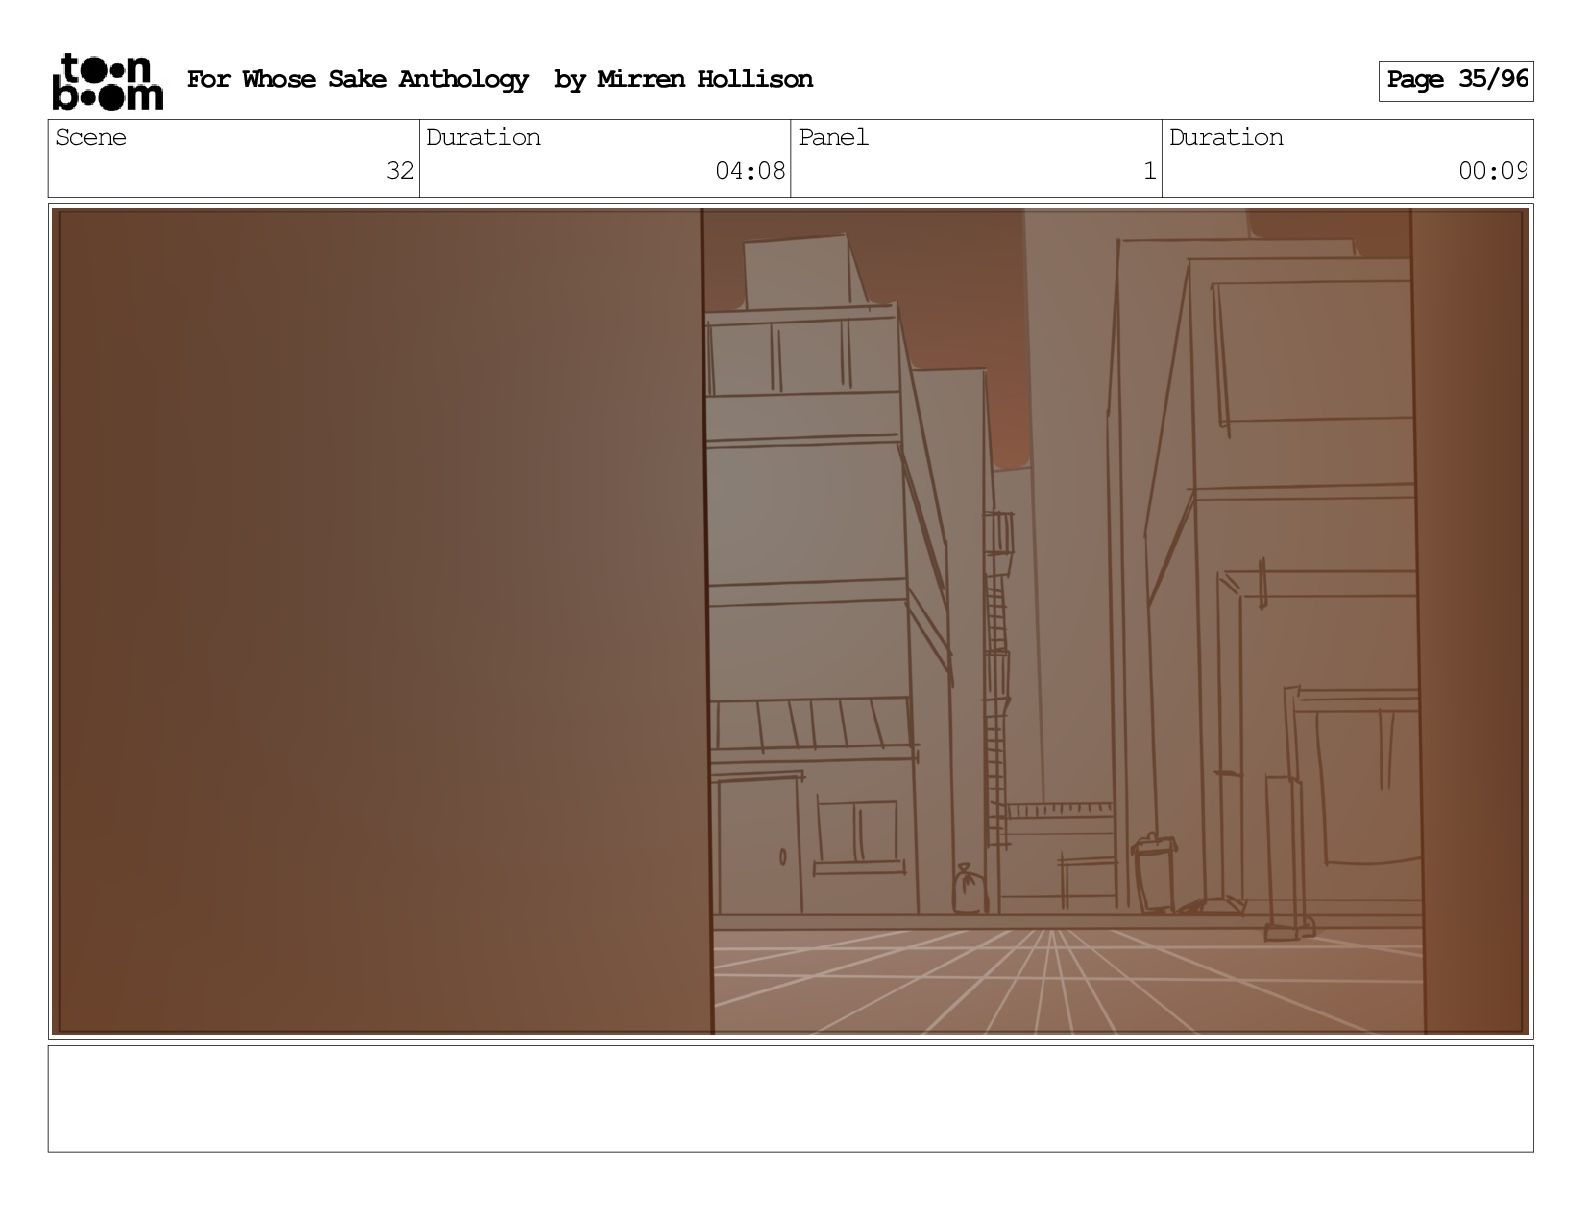Click the panel duration value '00:09'
This screenshot has height=1224, width=1584.
click(1492, 171)
